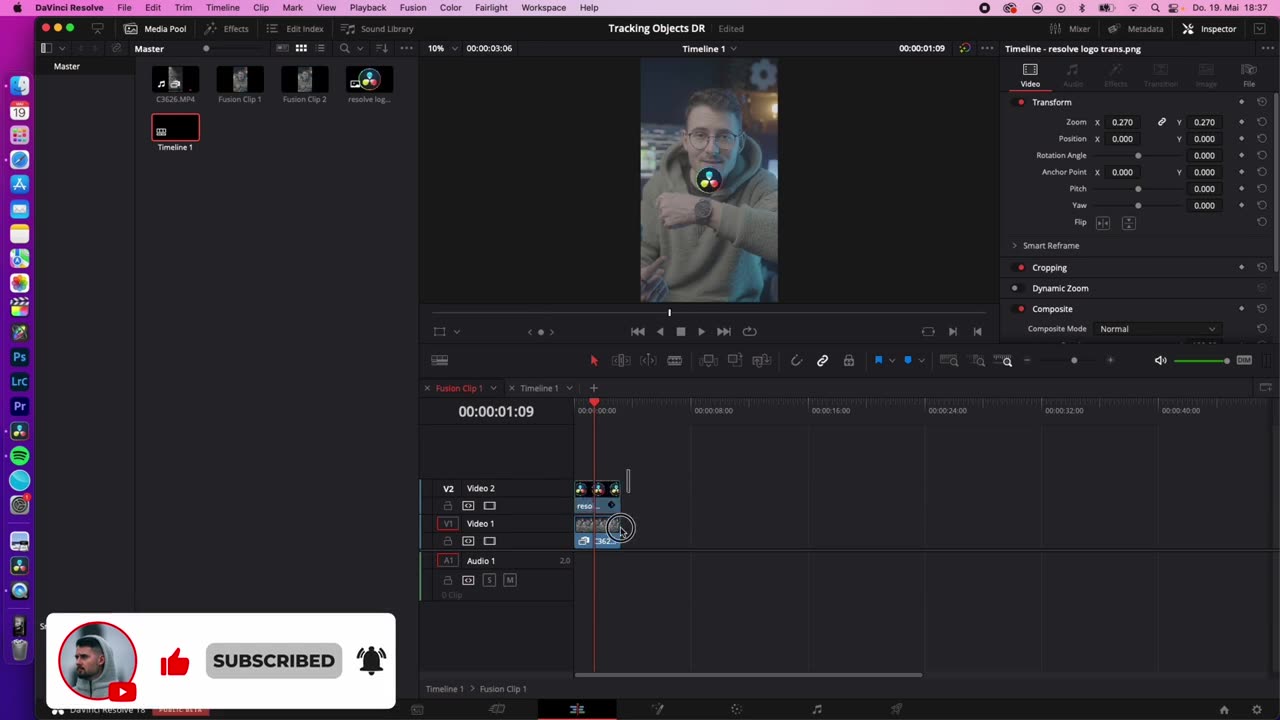Select the Blade Edit Mode tool
This screenshot has height=720, width=1280.
(x=675, y=361)
